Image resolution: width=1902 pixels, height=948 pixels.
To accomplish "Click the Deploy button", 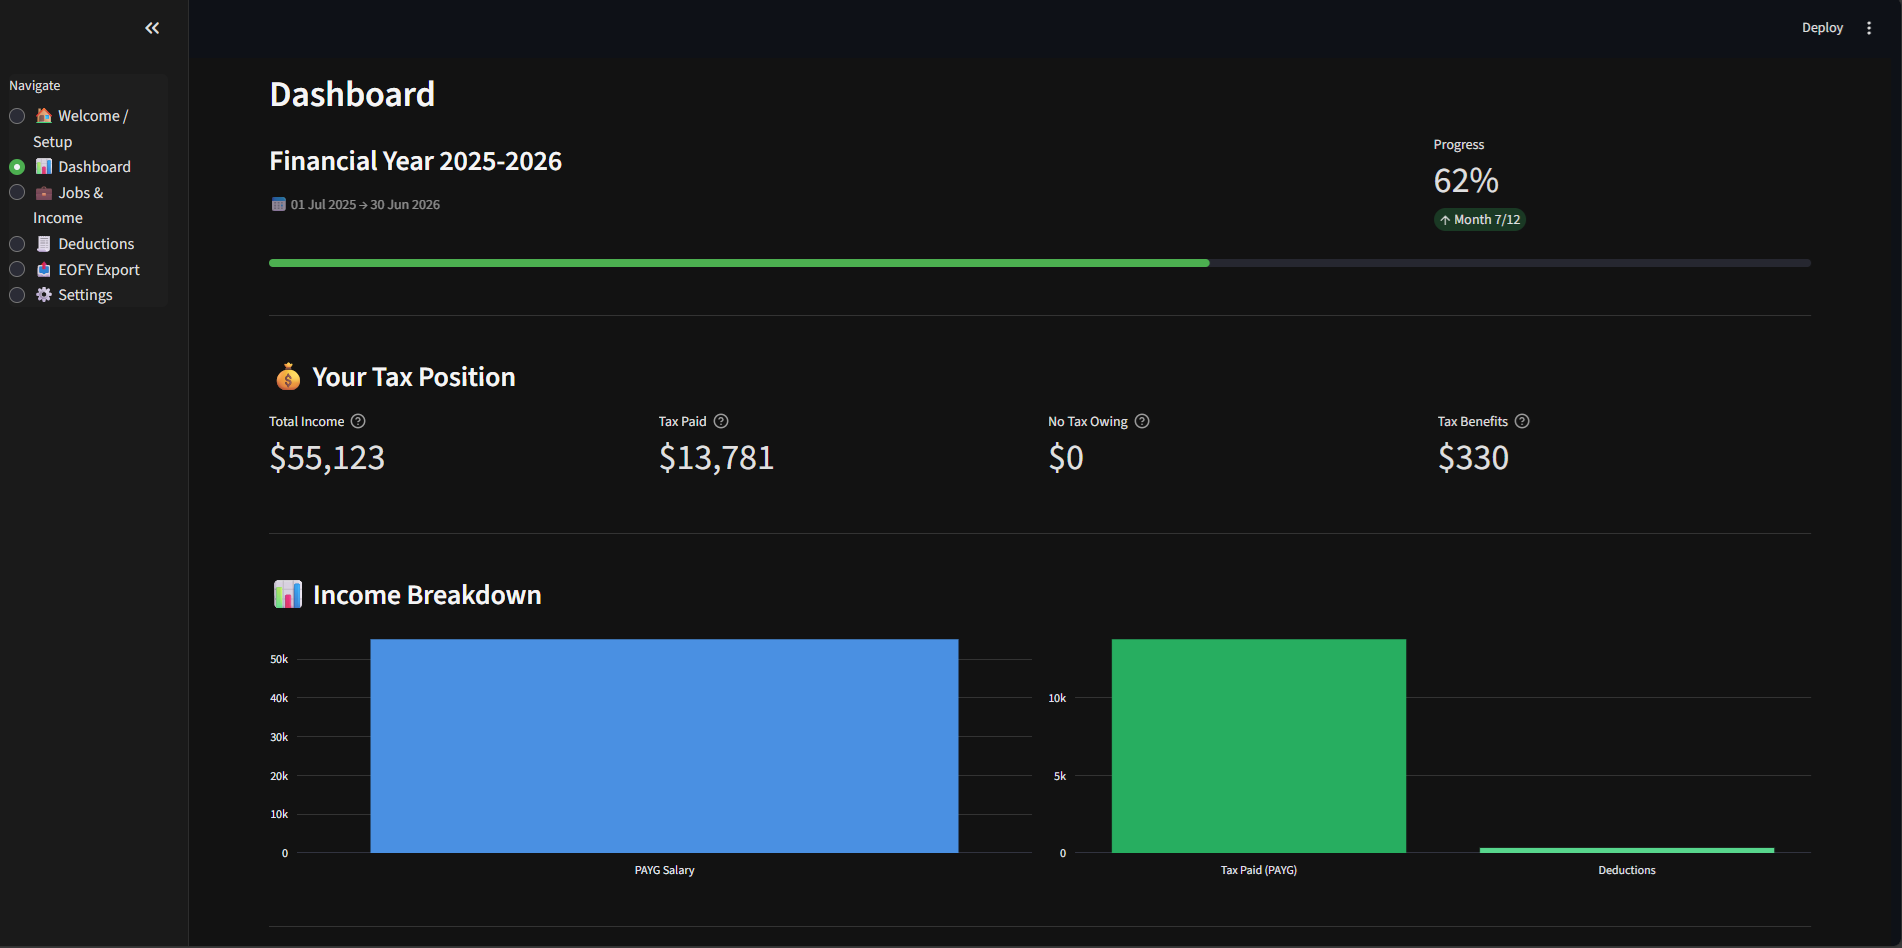I will [x=1822, y=28].
